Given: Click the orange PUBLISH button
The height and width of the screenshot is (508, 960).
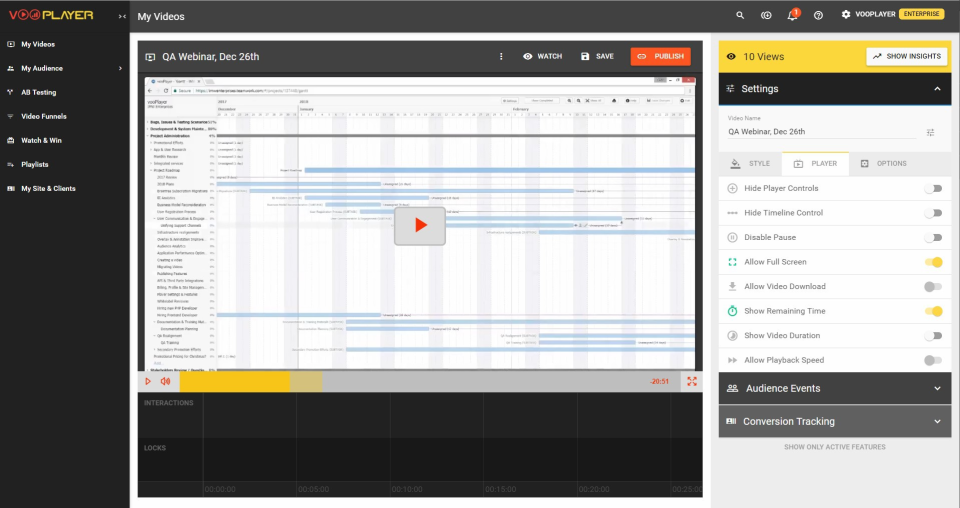Looking at the screenshot, I should click(x=661, y=56).
